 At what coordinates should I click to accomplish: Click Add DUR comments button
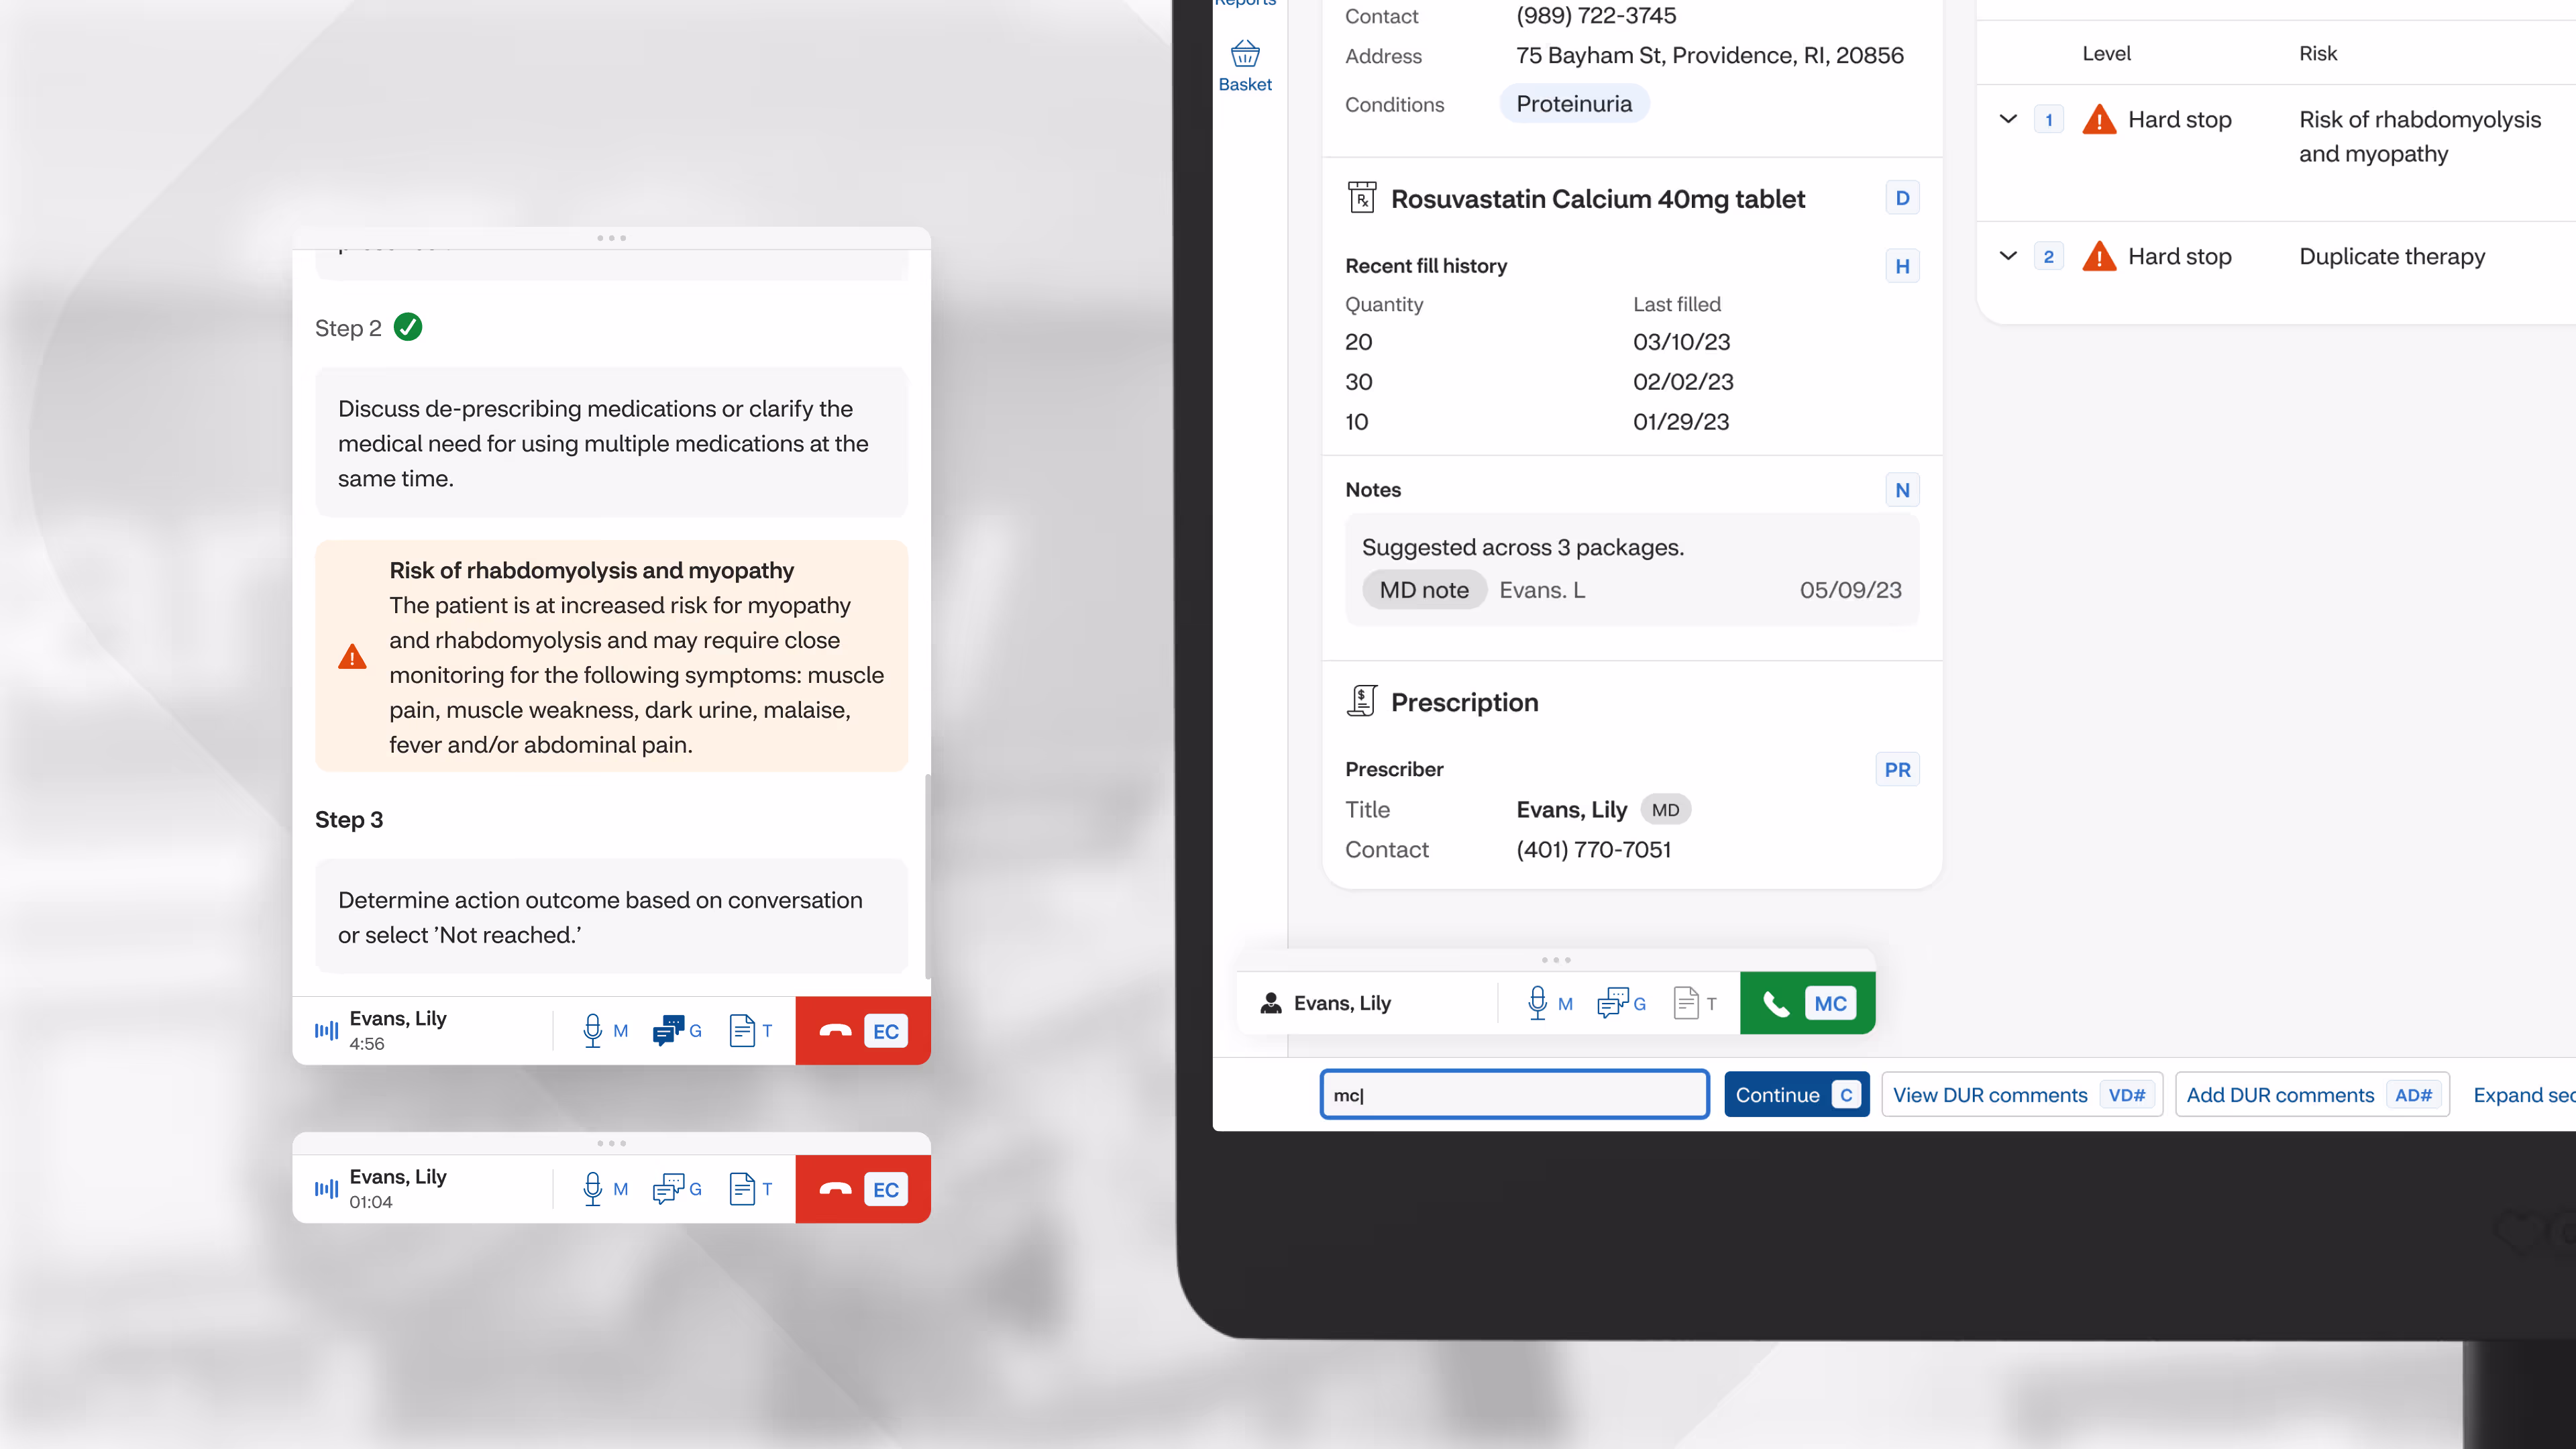(2311, 1095)
